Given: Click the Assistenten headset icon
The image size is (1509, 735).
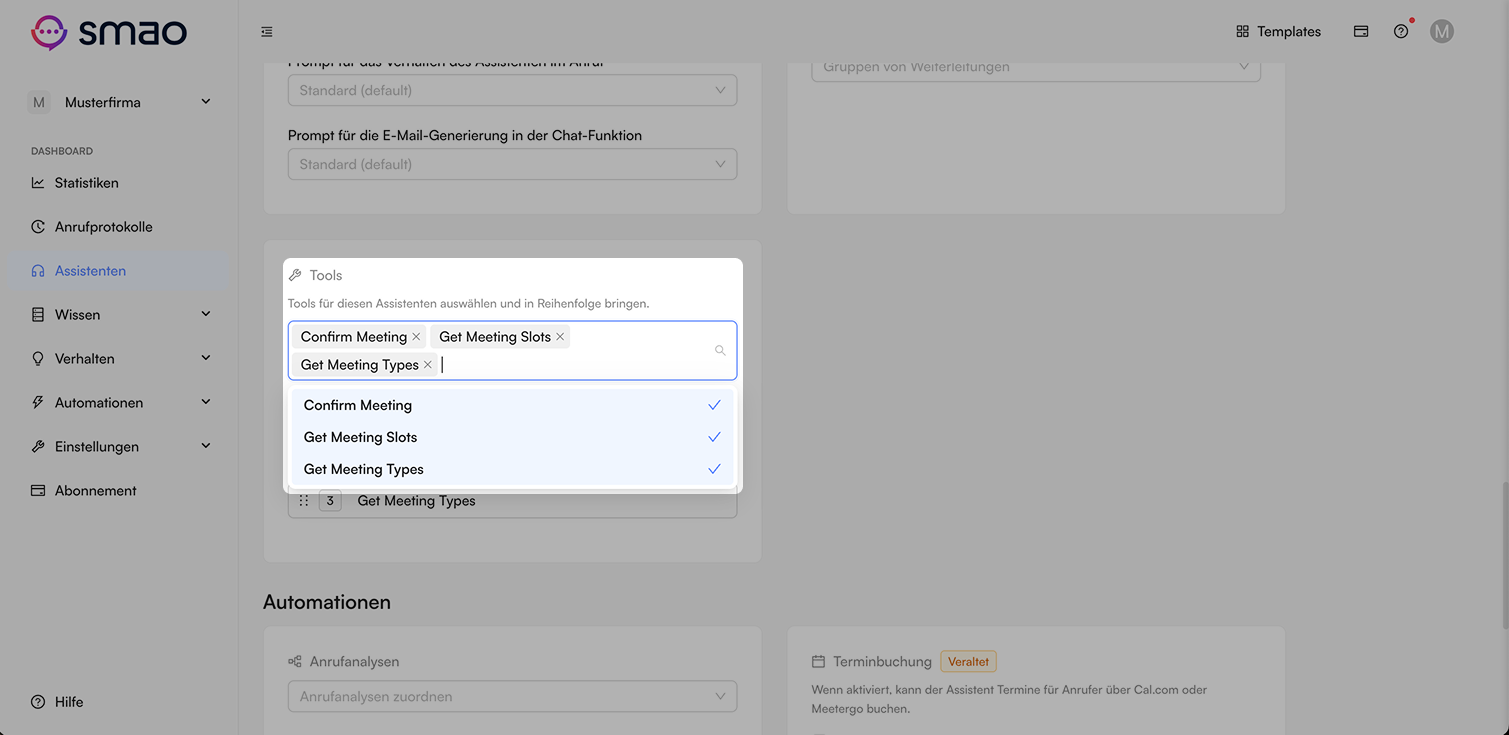Looking at the screenshot, I should 38,271.
